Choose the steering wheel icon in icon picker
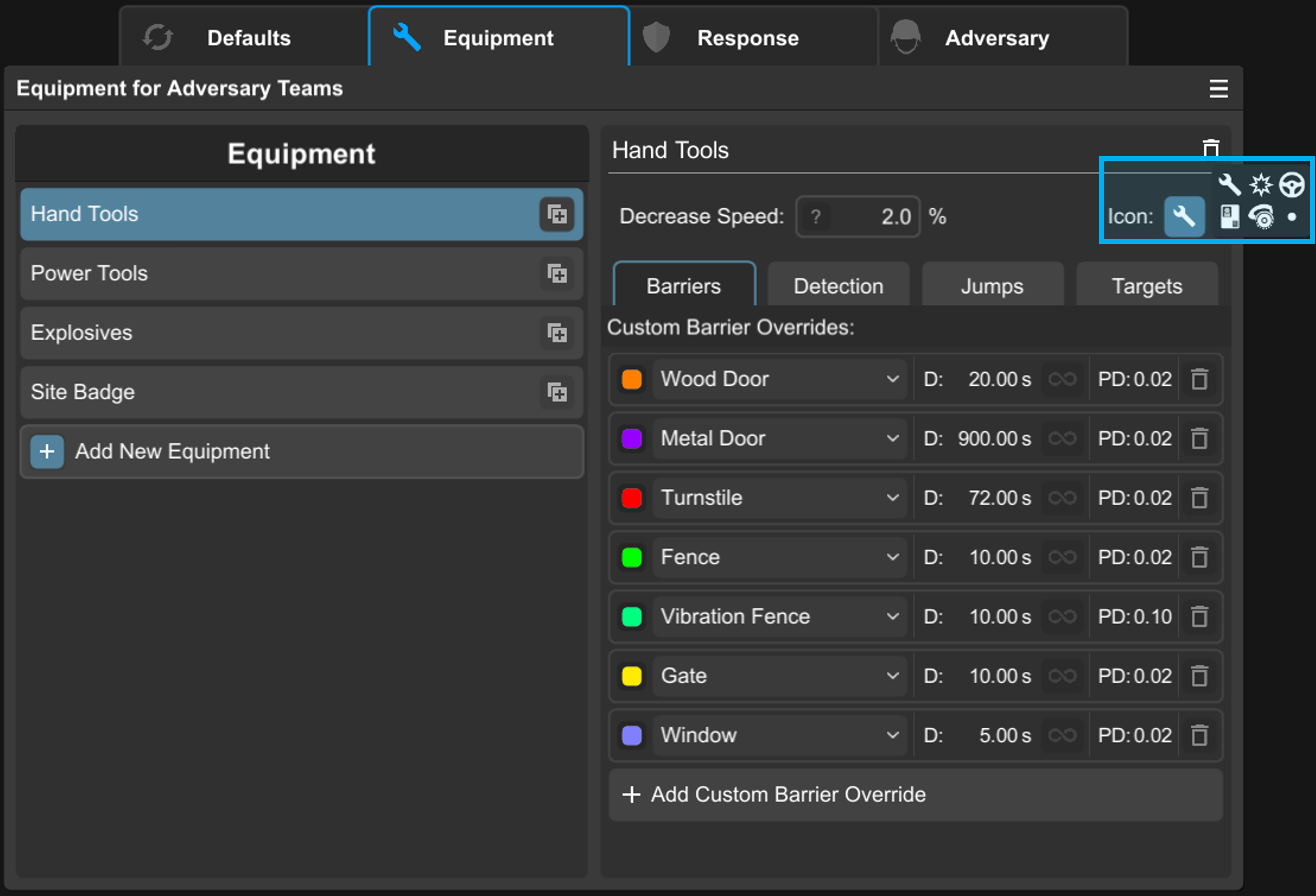Screen dimensions: 1316x896 pyautogui.click(x=1292, y=184)
